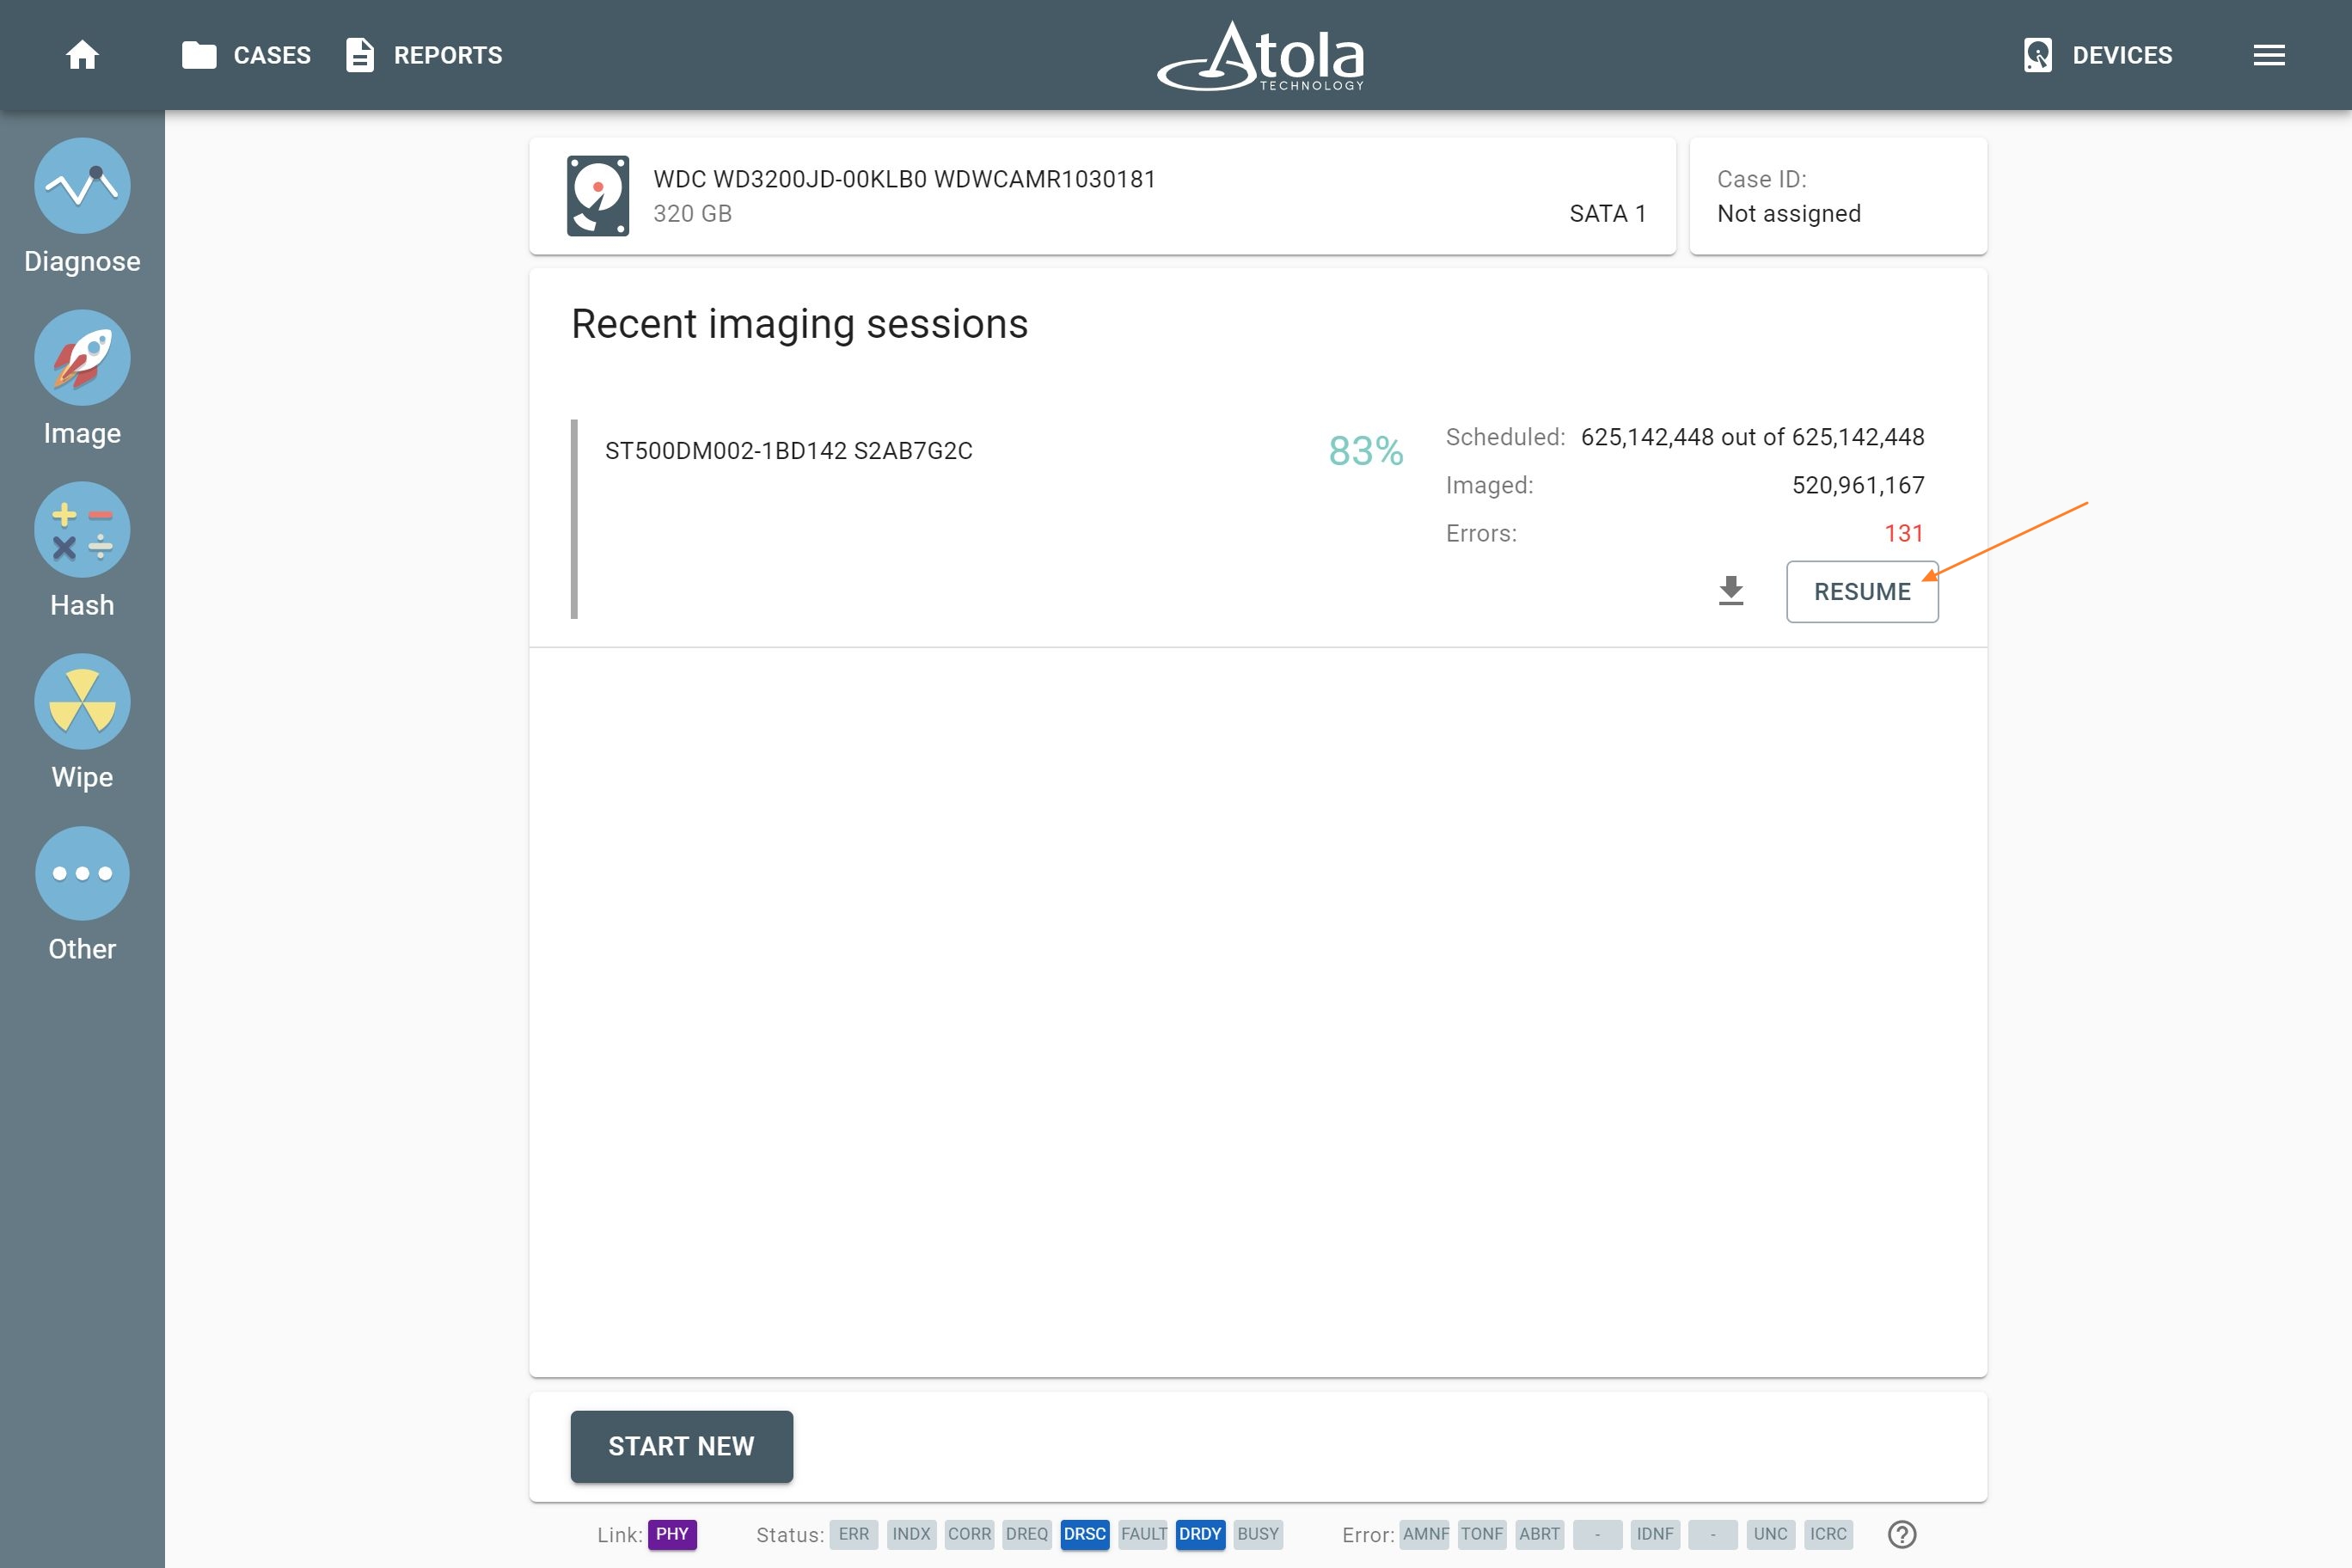Select the Hash calculation tool
This screenshot has width=2352, height=1568.
click(x=82, y=551)
